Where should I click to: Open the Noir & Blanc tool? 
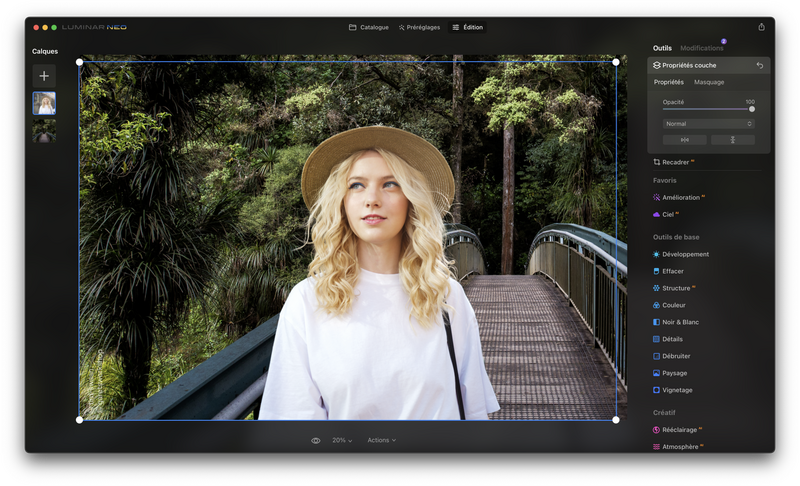[676, 322]
